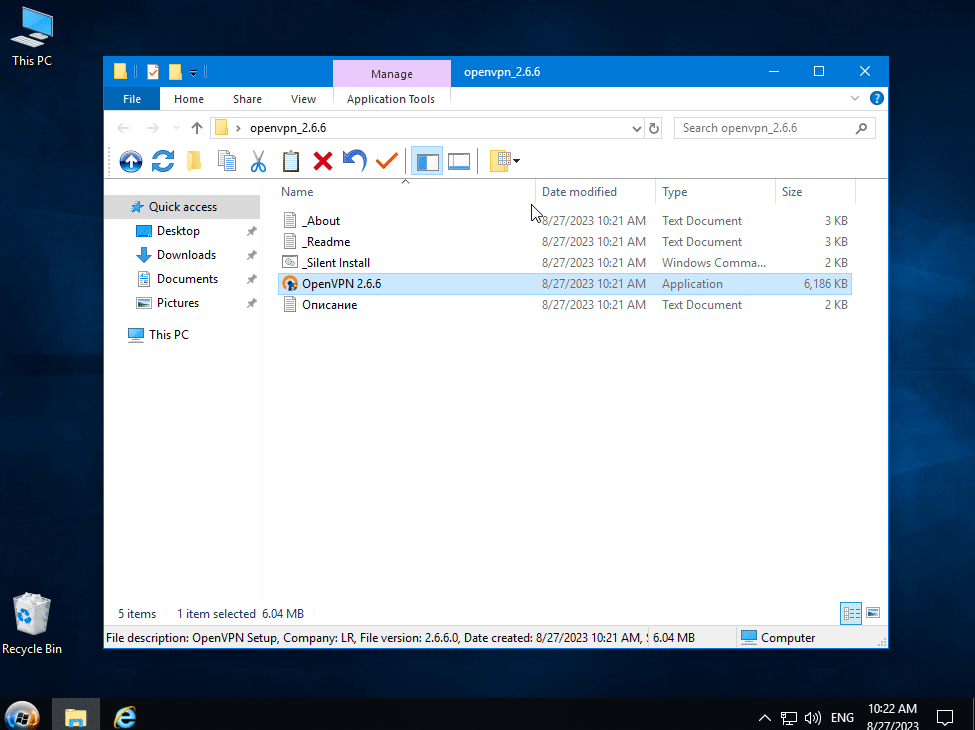
Task: Toggle the navigation pane toolbar button
Action: tap(427, 161)
